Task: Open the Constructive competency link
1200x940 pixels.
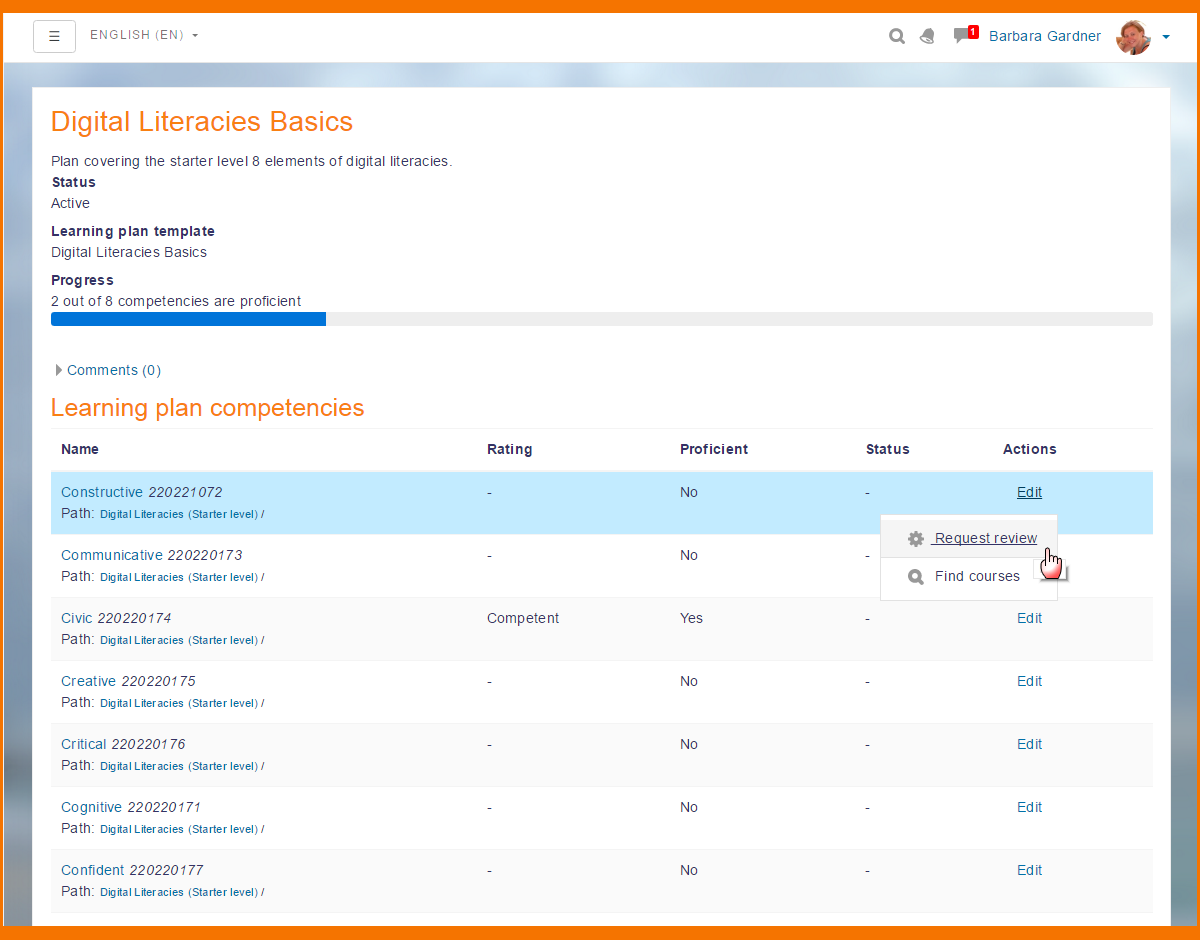Action: 102,492
